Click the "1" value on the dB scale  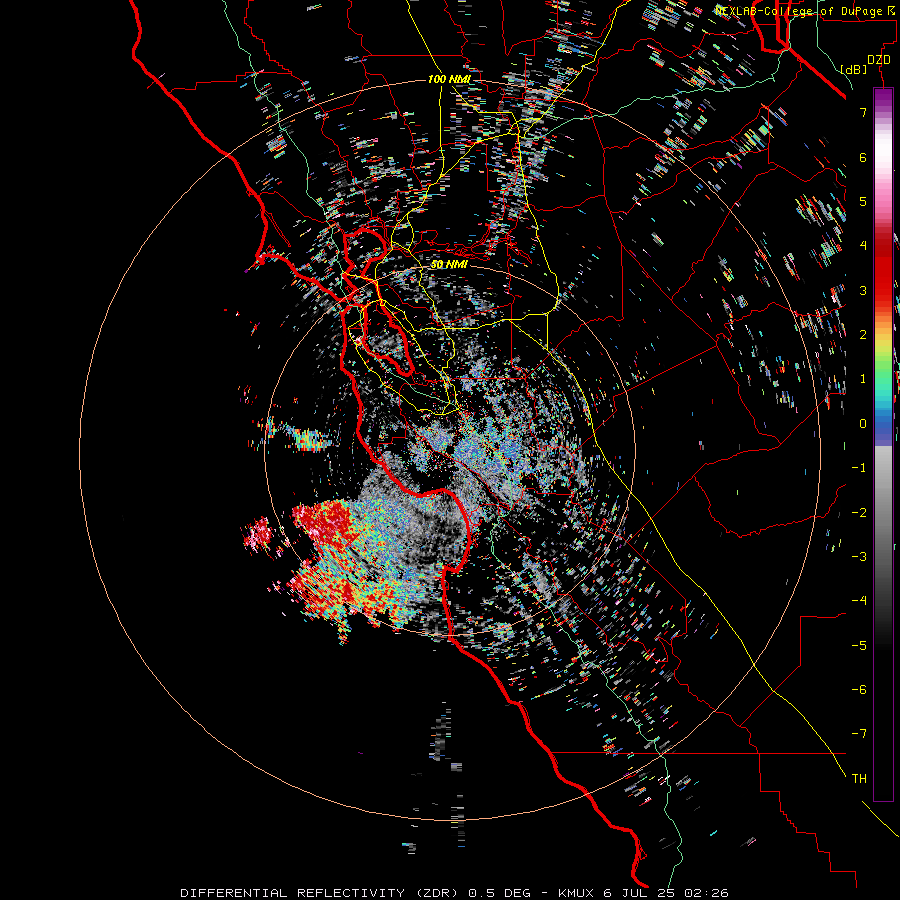point(863,379)
